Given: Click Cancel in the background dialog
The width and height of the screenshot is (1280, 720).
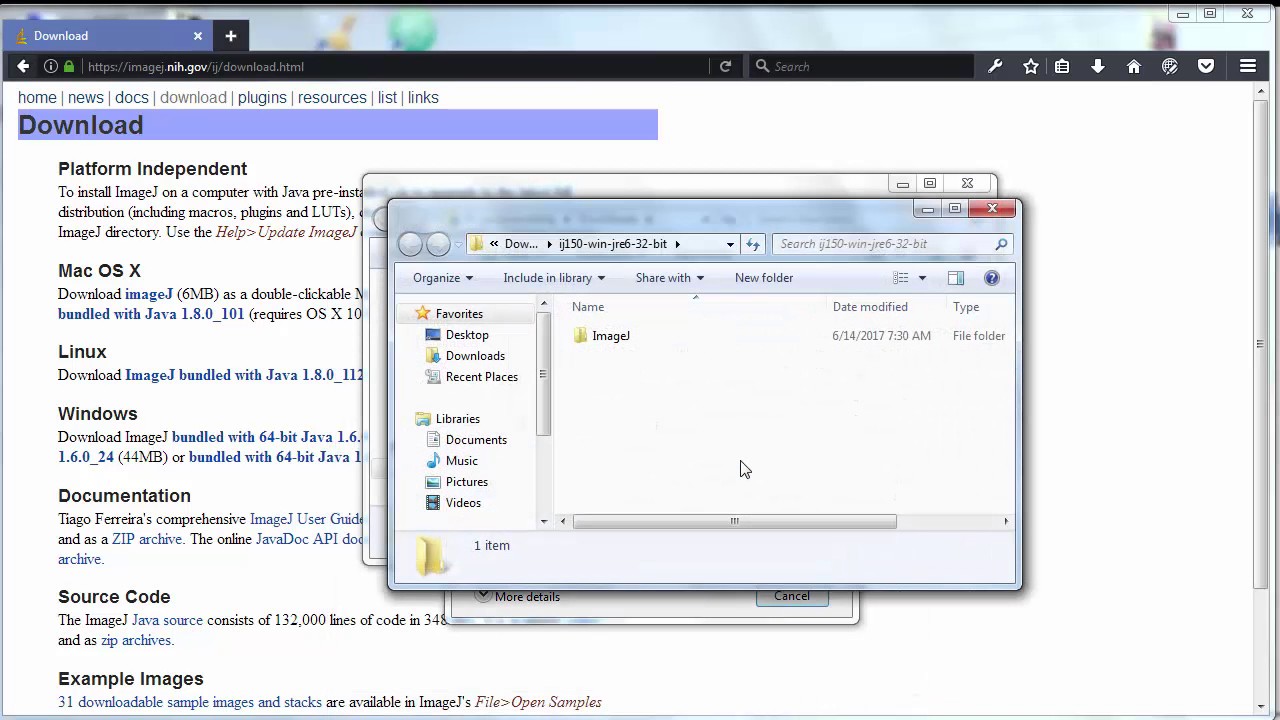Looking at the screenshot, I should point(792,596).
